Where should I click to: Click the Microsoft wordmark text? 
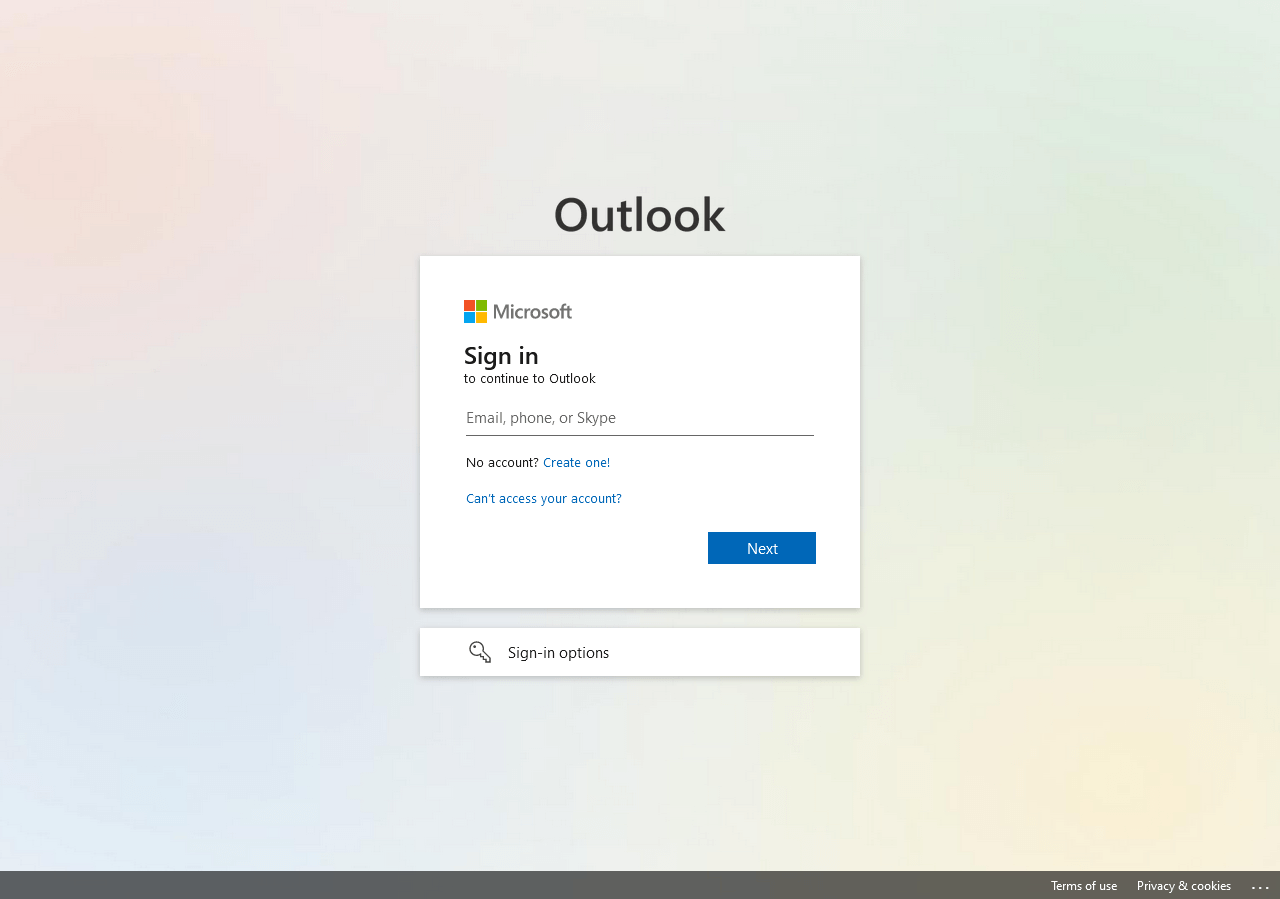[x=532, y=312]
